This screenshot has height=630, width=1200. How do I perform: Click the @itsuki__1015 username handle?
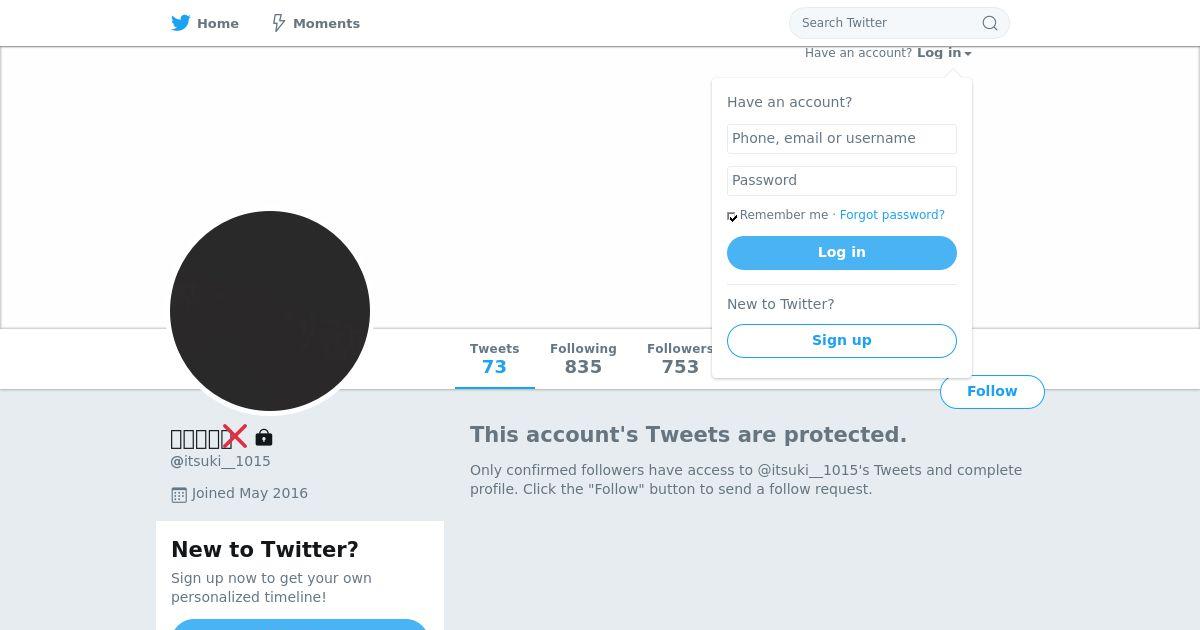(x=221, y=461)
